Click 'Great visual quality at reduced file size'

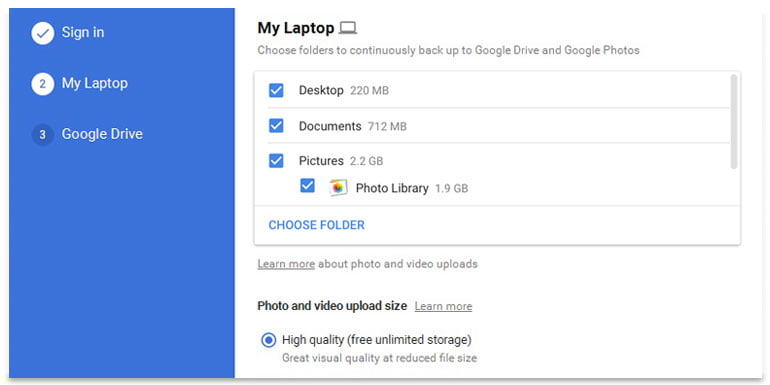pos(379,358)
